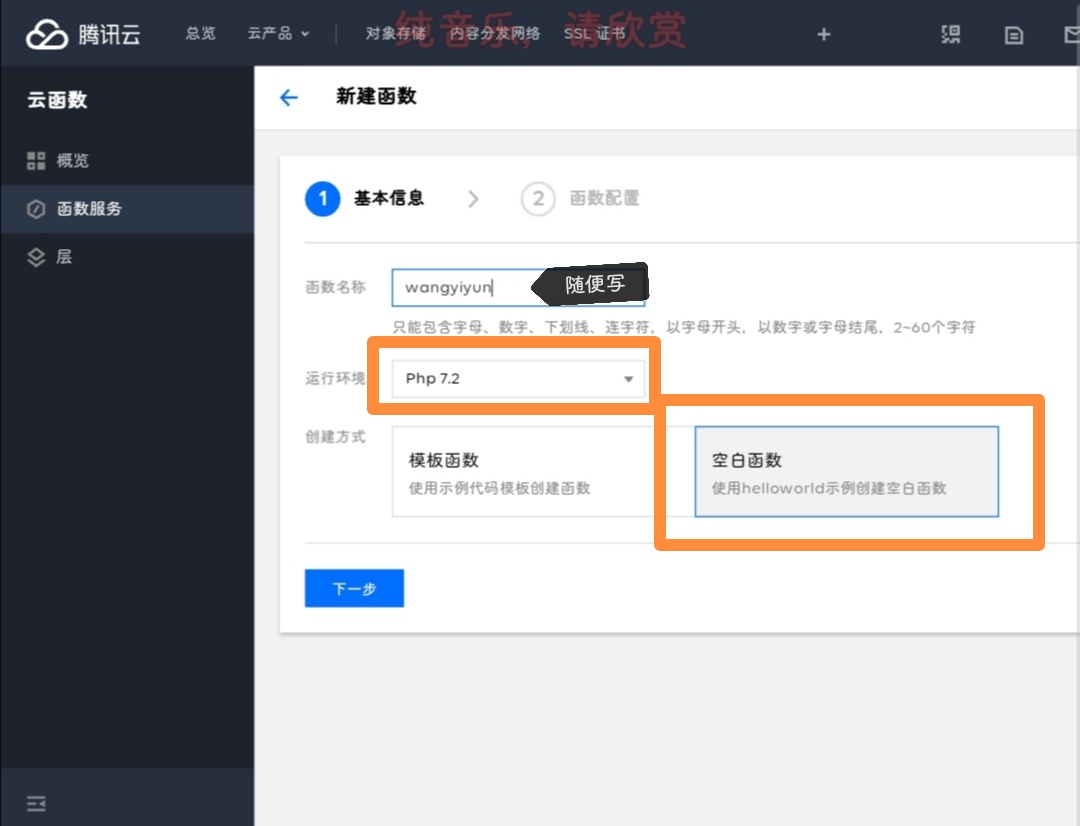Viewport: 1080px width, 826px height.
Task: Open the 总览 overview menu item
Action: (200, 33)
